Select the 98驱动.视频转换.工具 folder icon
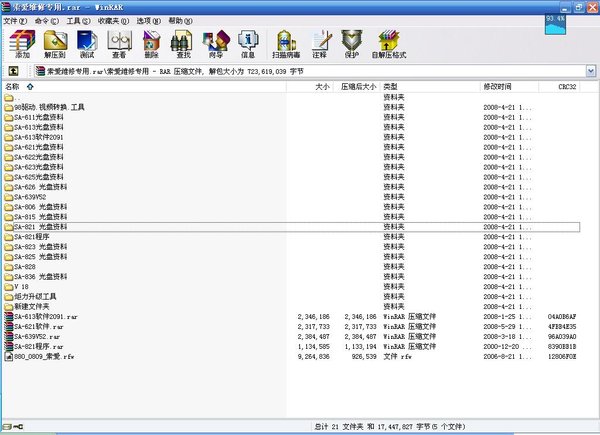This screenshot has width=600, height=435. click(8, 108)
